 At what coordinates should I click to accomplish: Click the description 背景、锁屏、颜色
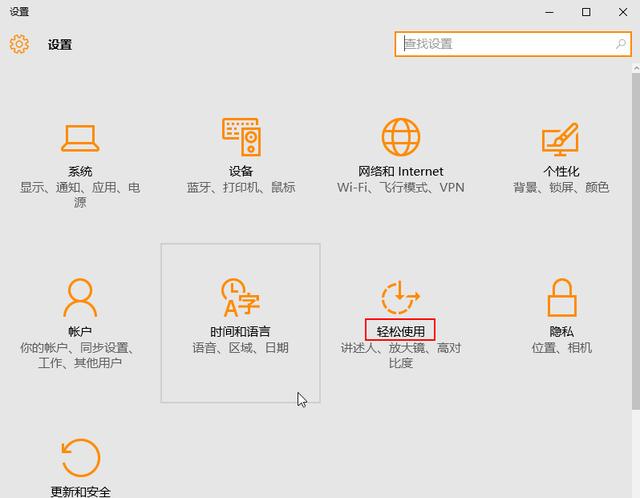[x=561, y=187]
